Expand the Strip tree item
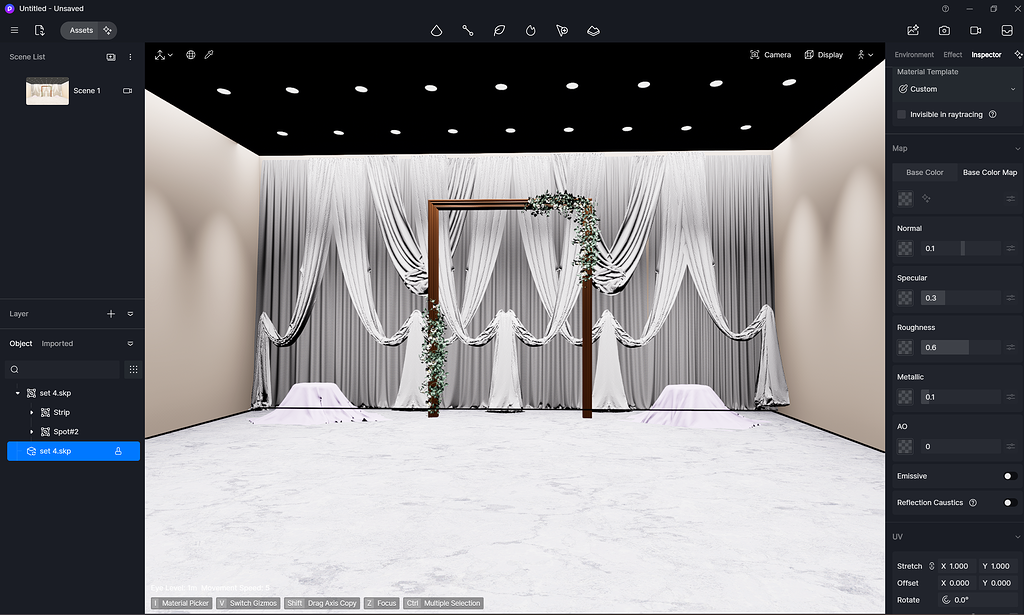This screenshot has height=615, width=1024. tap(32, 412)
